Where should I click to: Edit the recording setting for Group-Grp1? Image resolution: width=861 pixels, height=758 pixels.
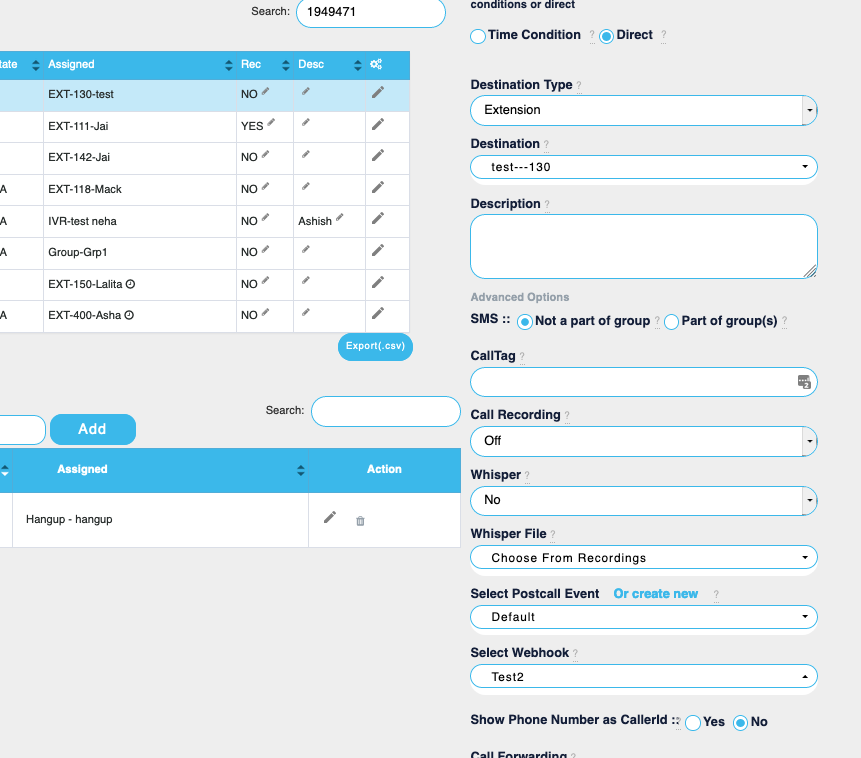tap(265, 250)
